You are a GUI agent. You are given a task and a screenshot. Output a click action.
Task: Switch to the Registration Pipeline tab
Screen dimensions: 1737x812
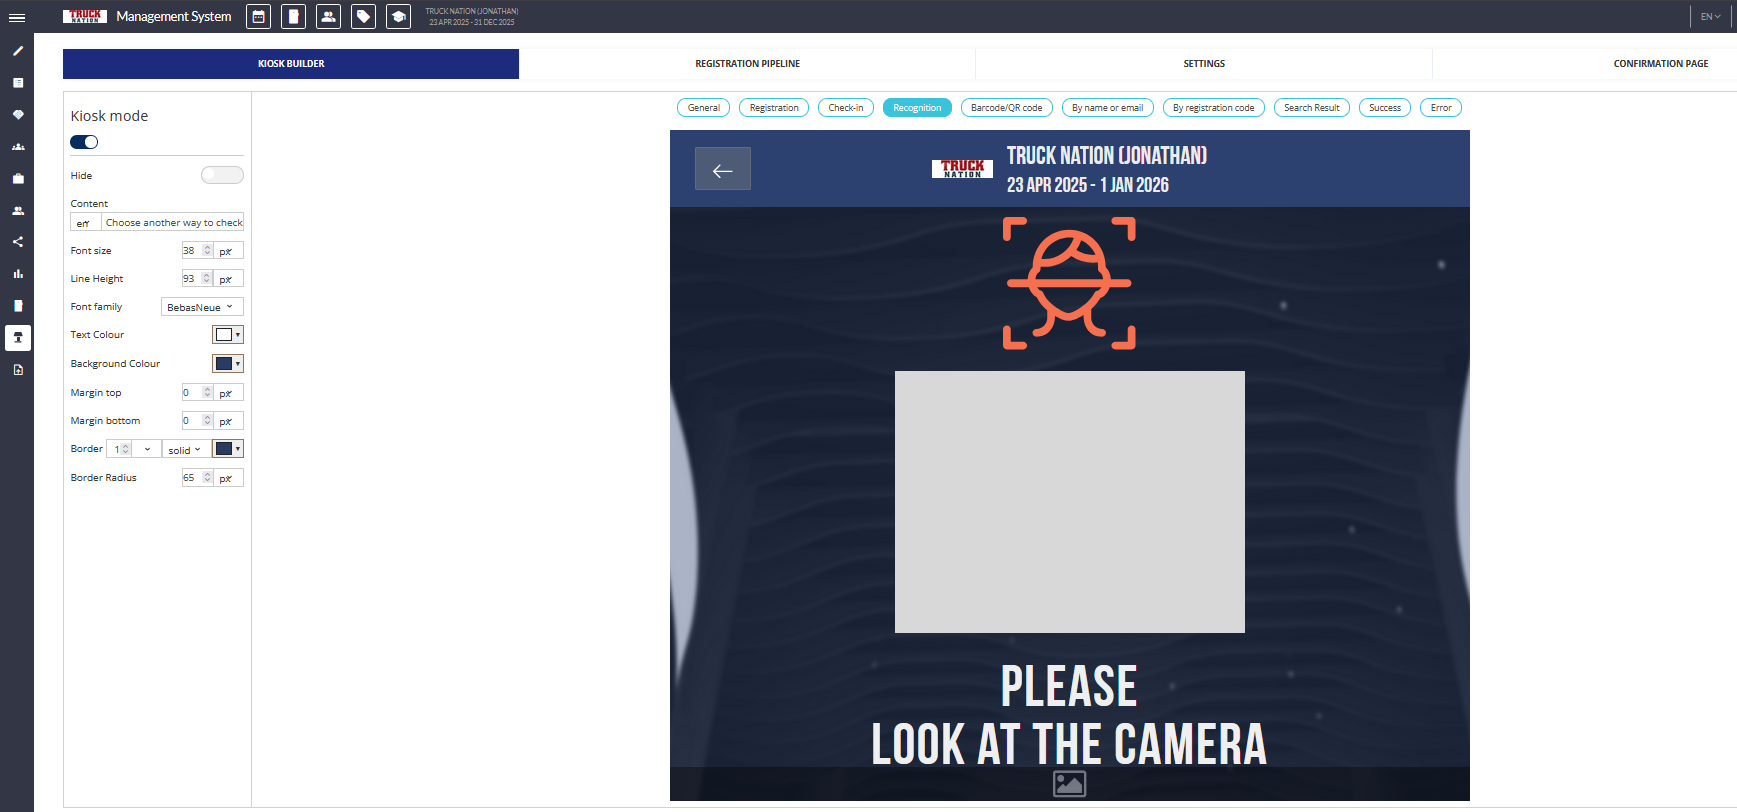[x=747, y=64]
